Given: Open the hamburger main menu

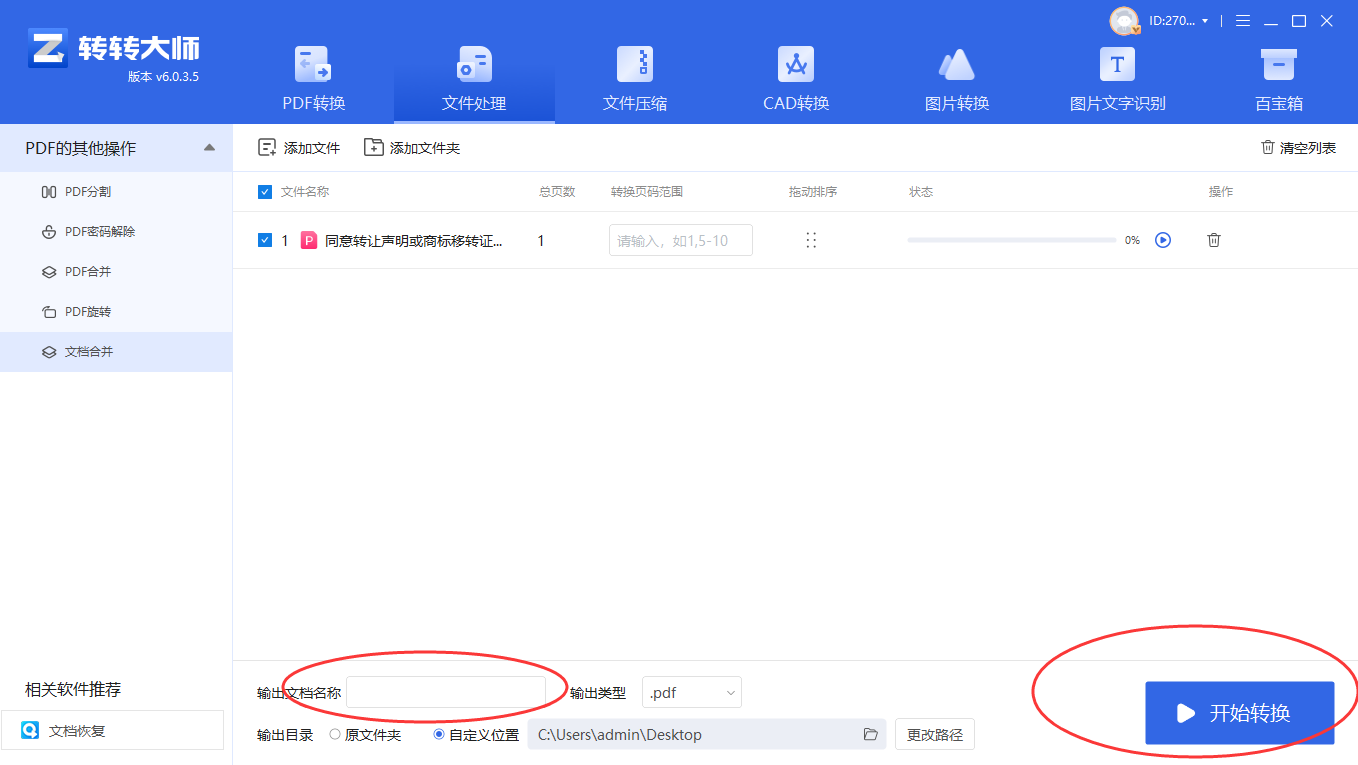Looking at the screenshot, I should 1243,21.
